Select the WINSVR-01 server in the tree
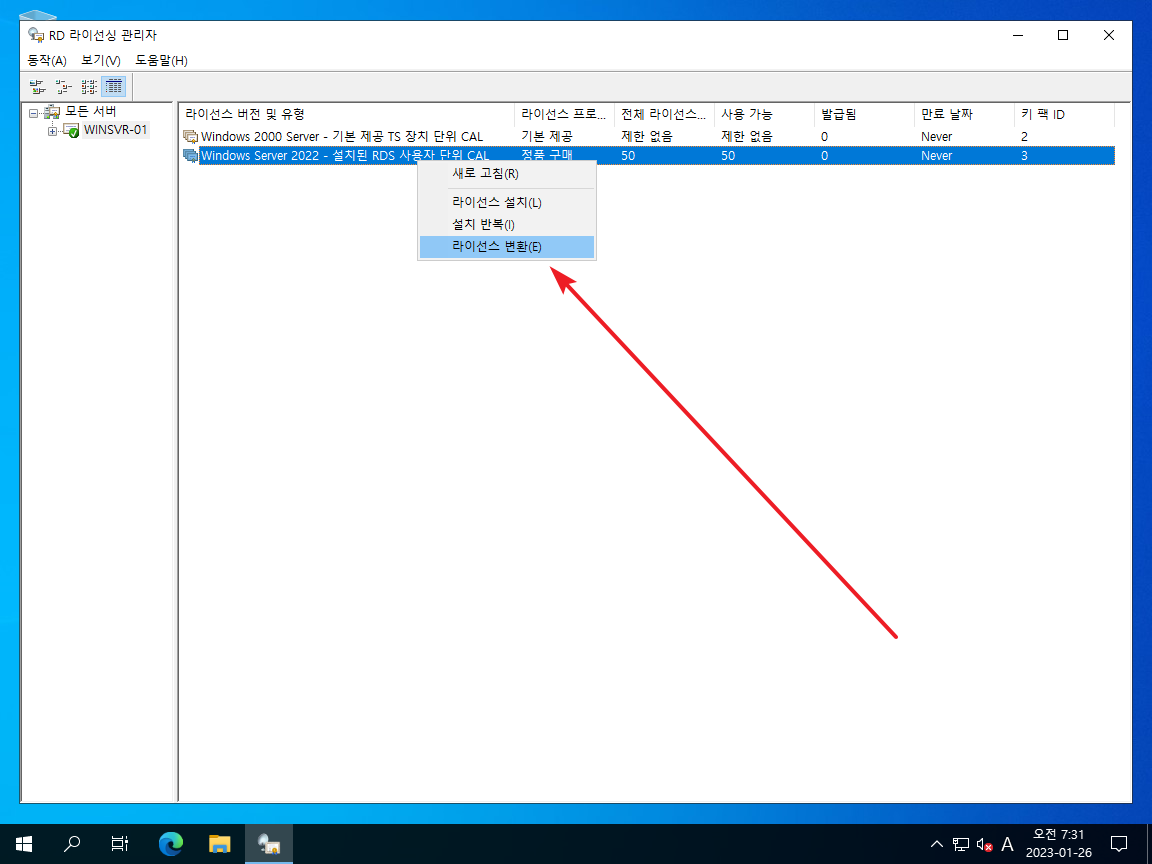The width and height of the screenshot is (1152, 864). tap(115, 130)
